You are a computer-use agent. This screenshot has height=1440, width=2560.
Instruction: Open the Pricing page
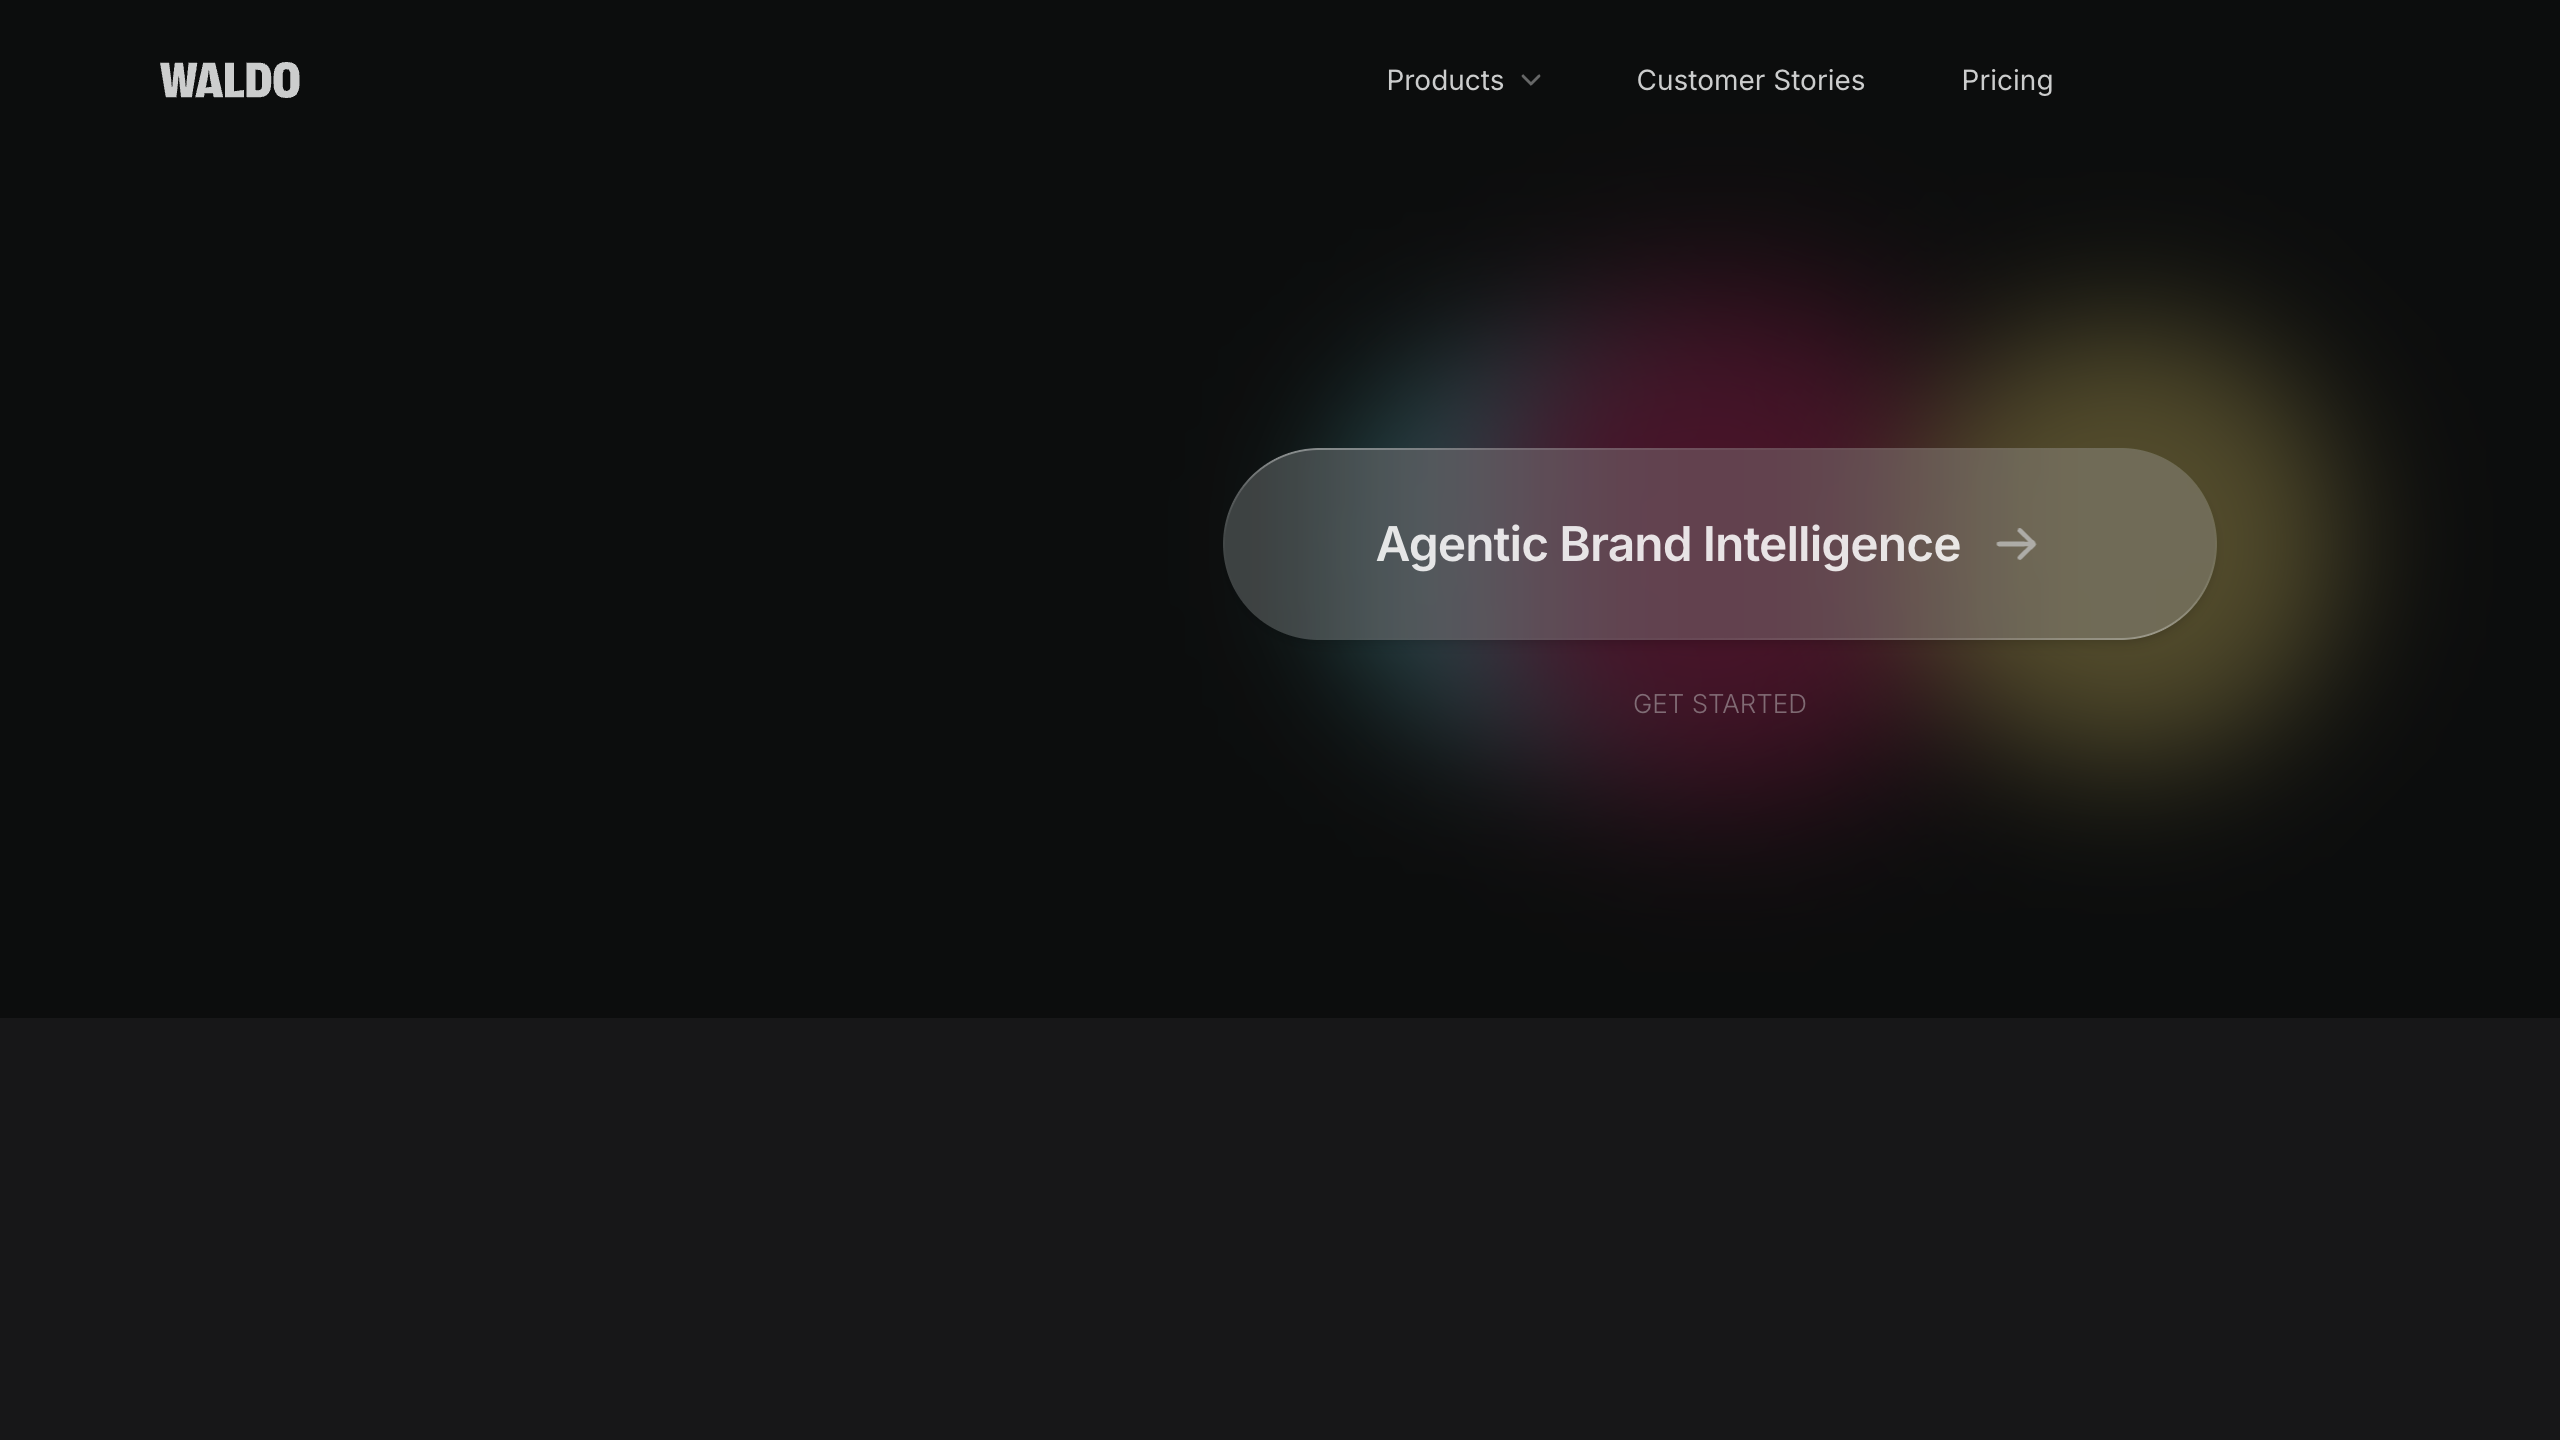pyautogui.click(x=2007, y=80)
